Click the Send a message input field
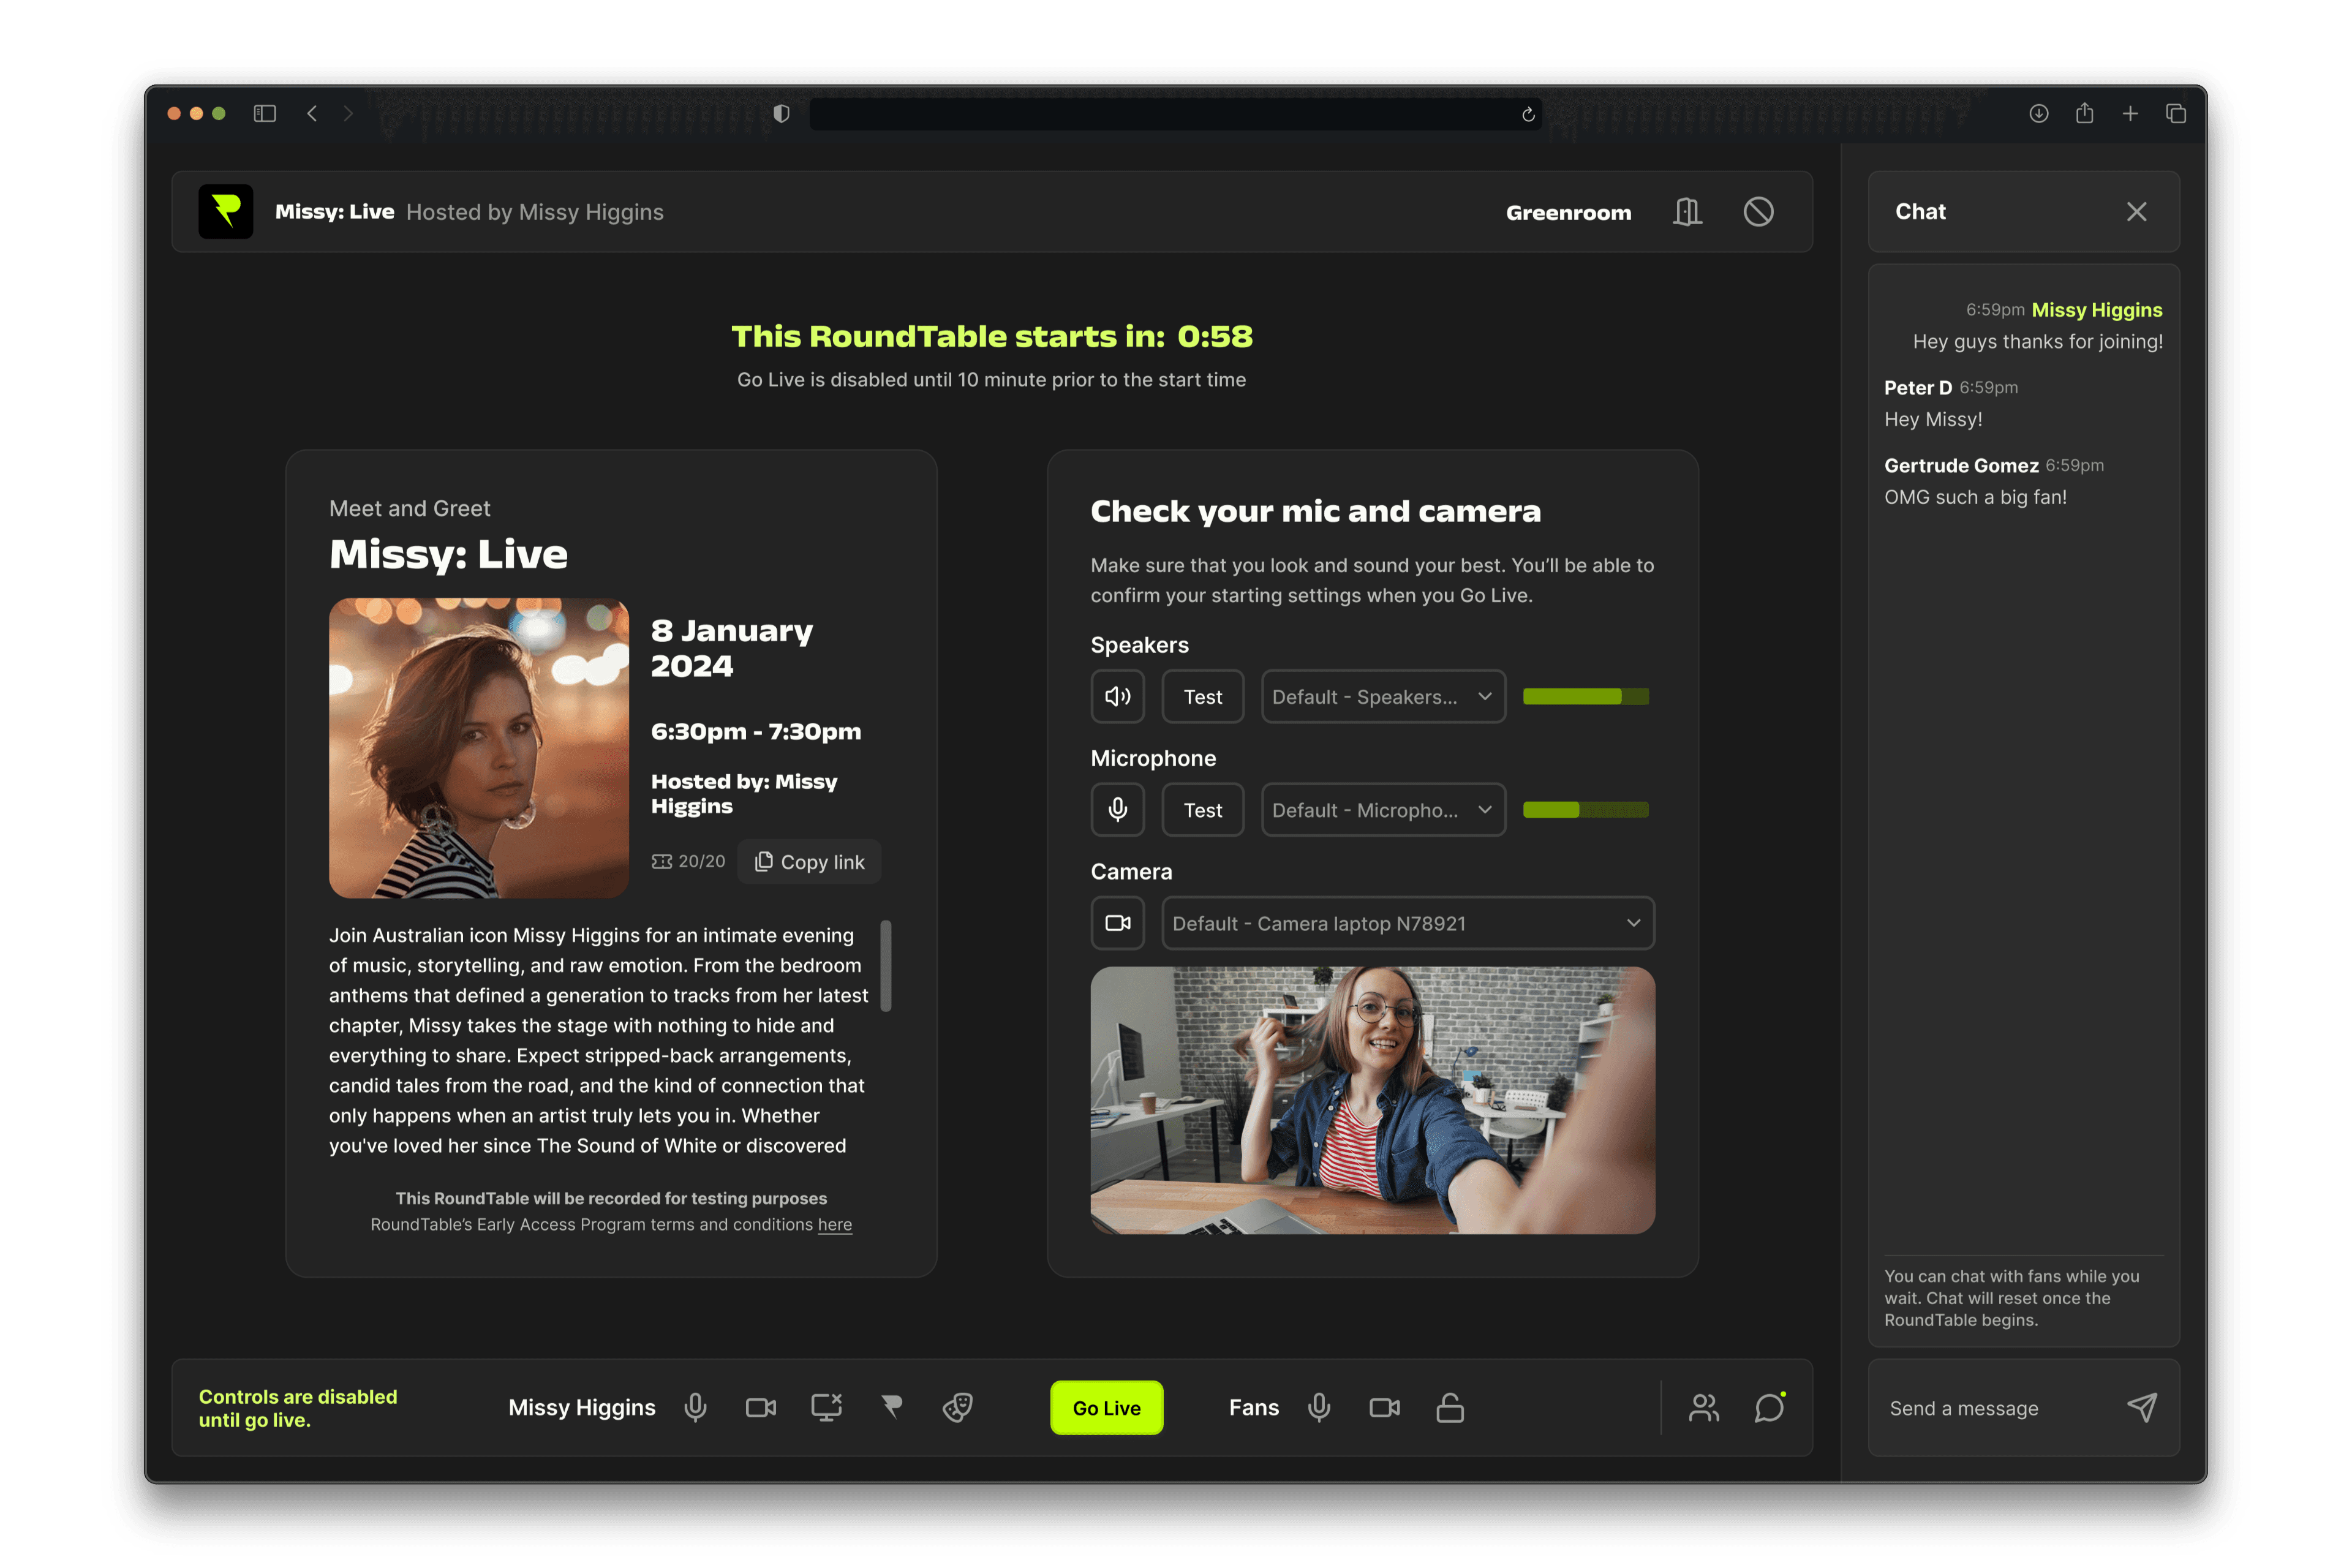Viewport: 2352px width, 1568px height. click(x=1990, y=1407)
